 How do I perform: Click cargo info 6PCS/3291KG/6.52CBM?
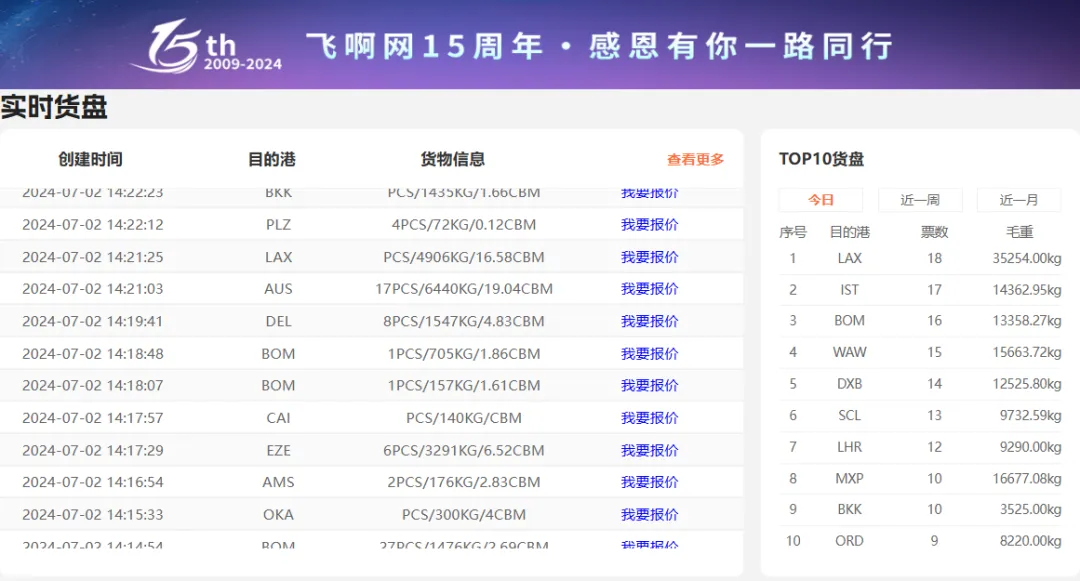(464, 450)
